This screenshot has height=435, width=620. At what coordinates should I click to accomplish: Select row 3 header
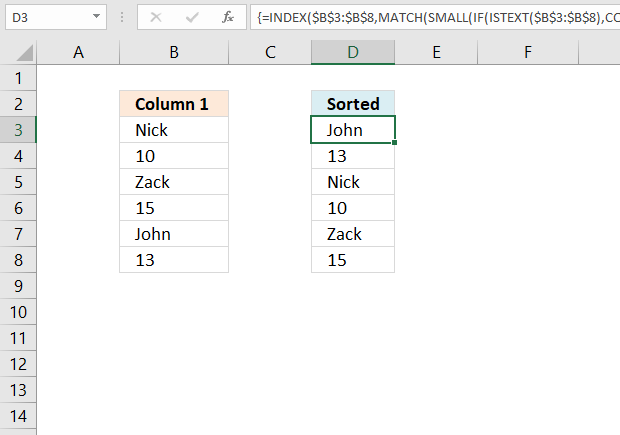(18, 130)
